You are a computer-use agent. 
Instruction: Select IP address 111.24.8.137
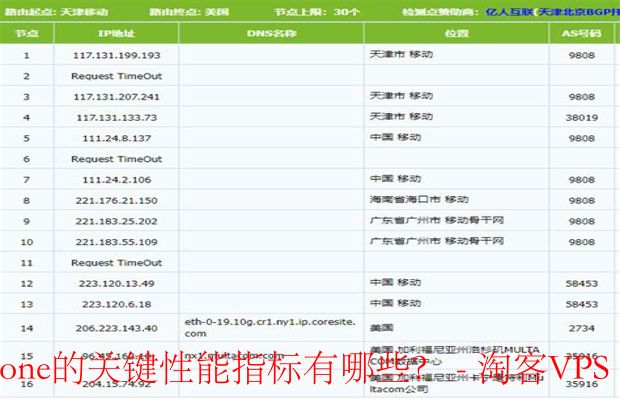pos(117,138)
